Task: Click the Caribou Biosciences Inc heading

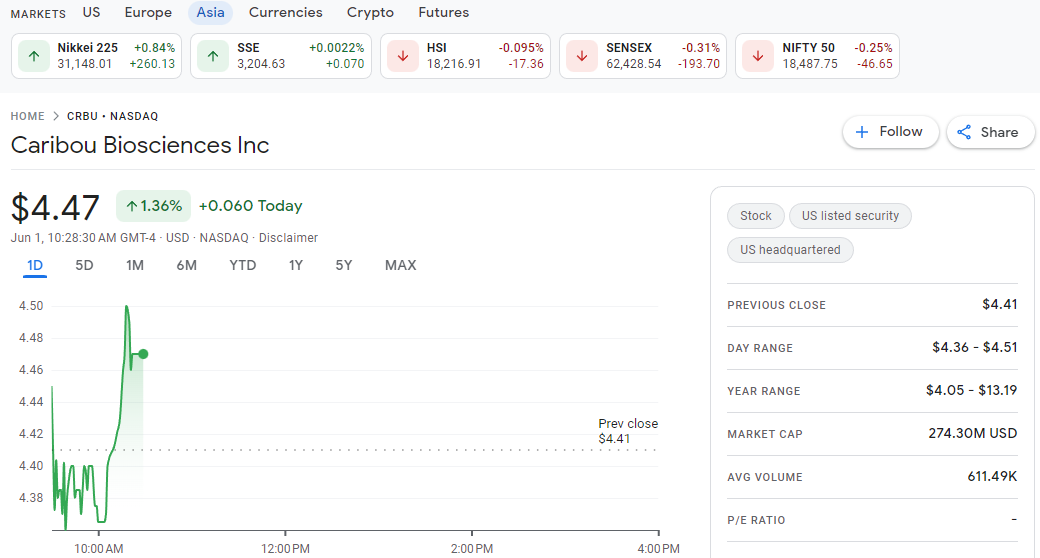Action: (140, 145)
